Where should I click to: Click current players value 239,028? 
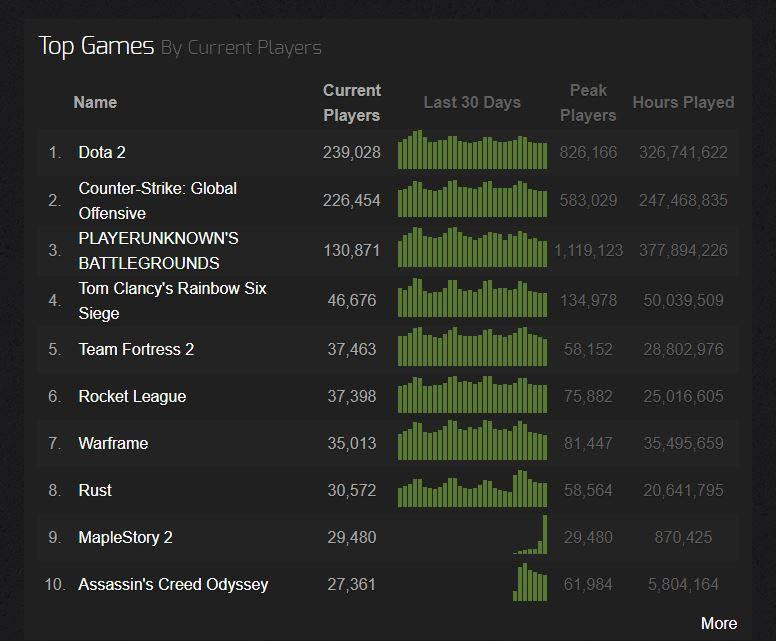click(x=352, y=152)
